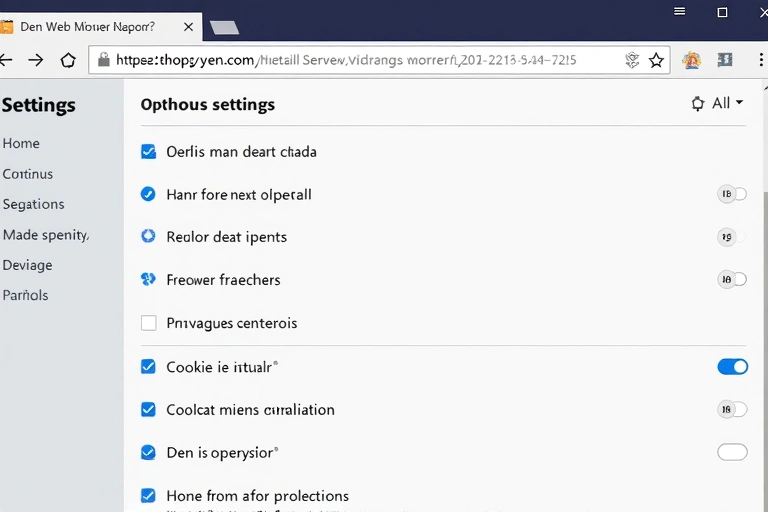Uncheck the Den is operysior checkbox

click(x=148, y=452)
